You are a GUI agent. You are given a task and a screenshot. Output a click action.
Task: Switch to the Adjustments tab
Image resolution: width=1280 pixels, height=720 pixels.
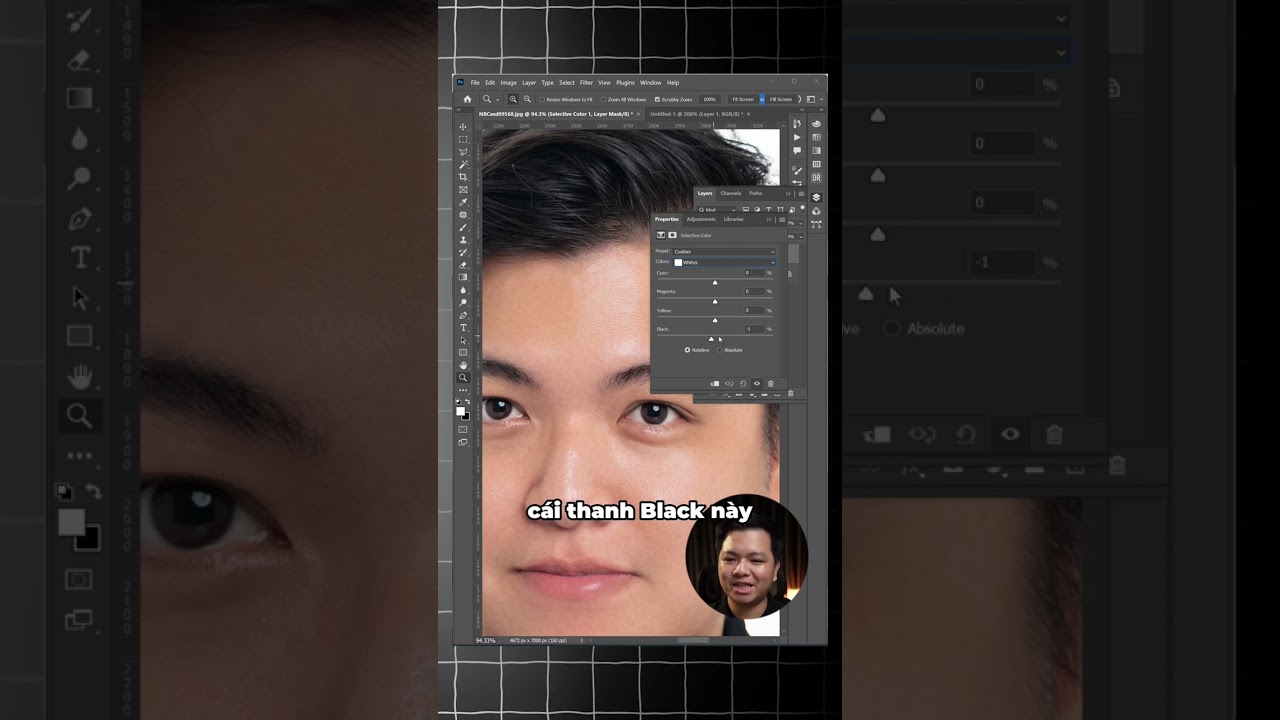click(701, 219)
